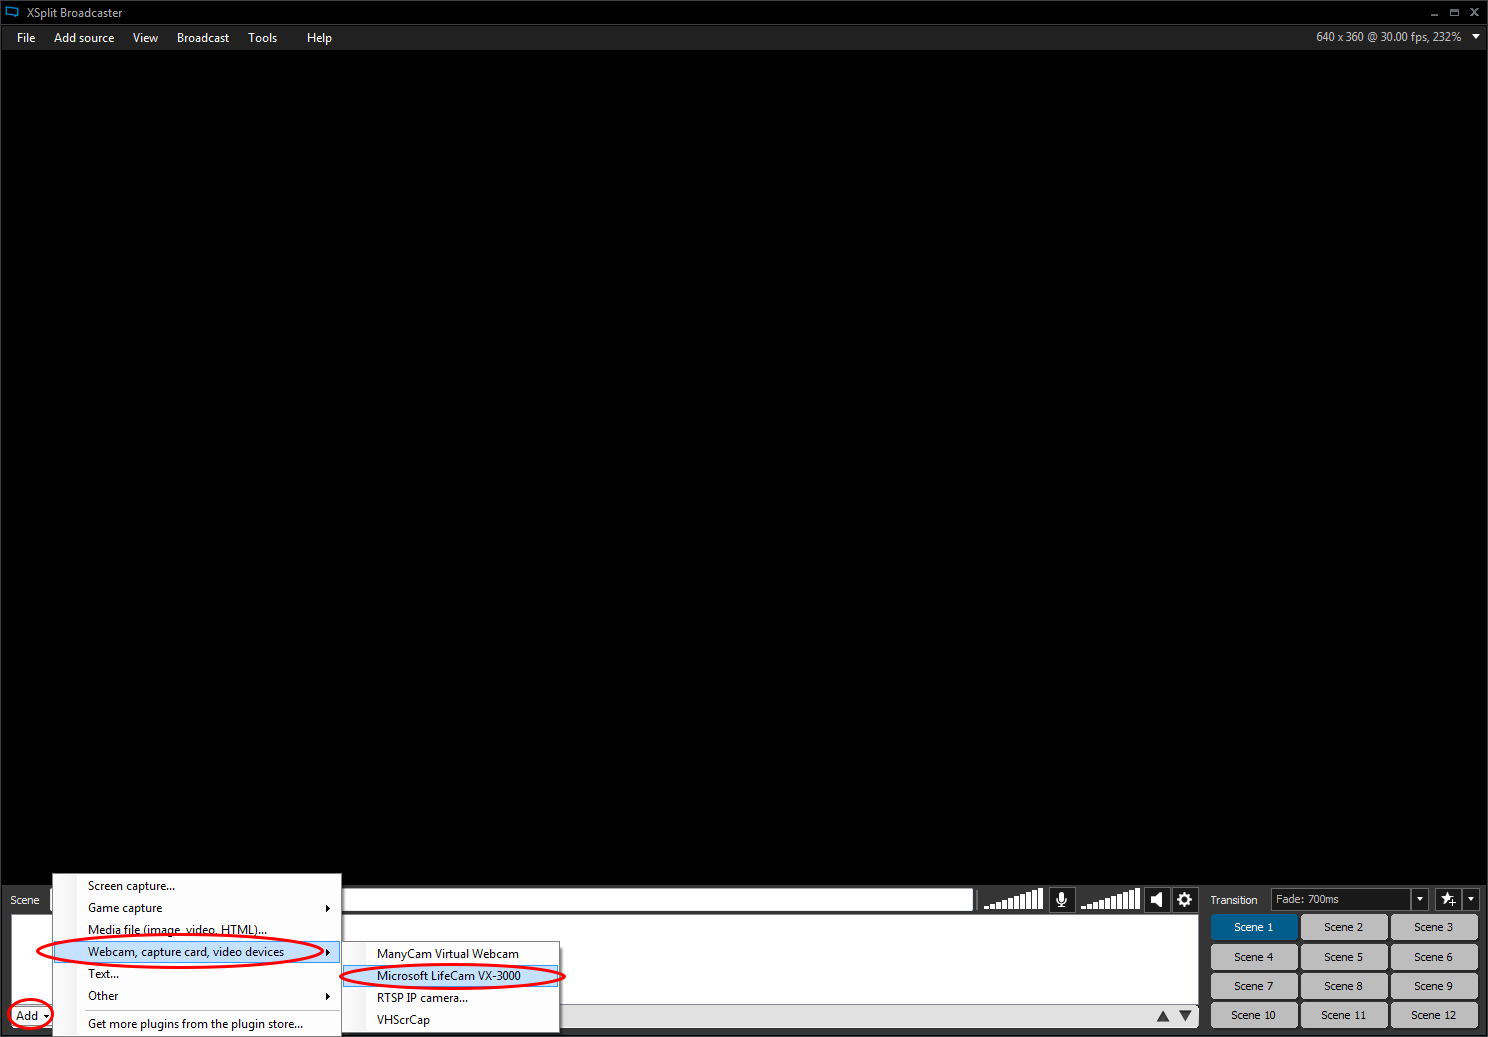1488x1037 pixels.
Task: Open the Help menu
Action: 319,38
